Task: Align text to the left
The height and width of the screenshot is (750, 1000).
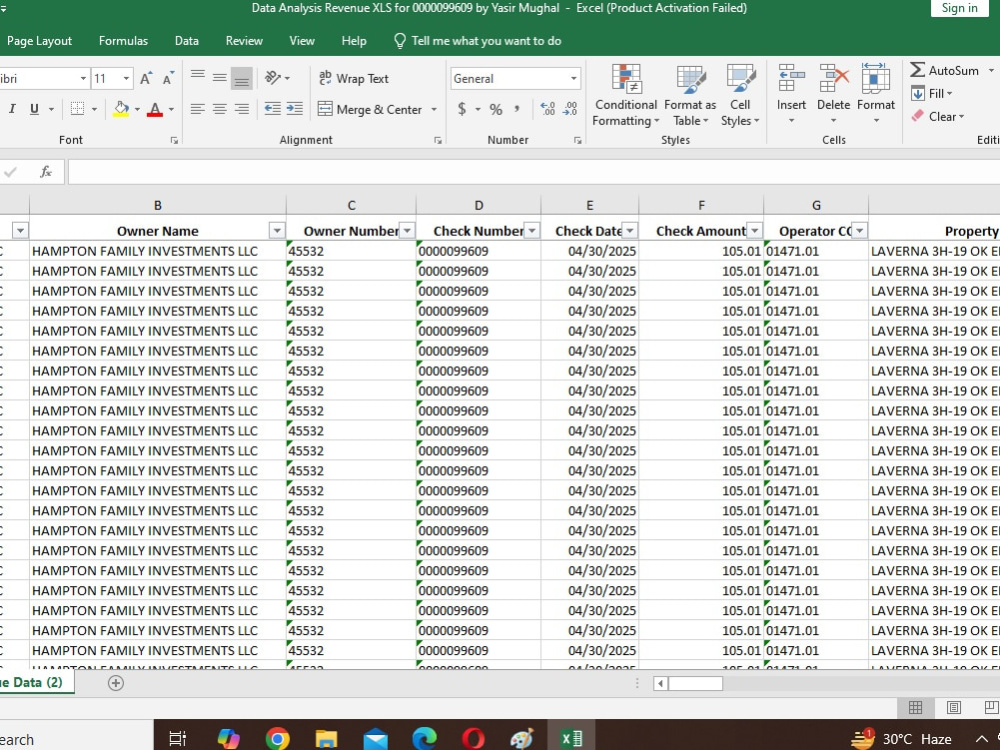Action: tap(198, 109)
